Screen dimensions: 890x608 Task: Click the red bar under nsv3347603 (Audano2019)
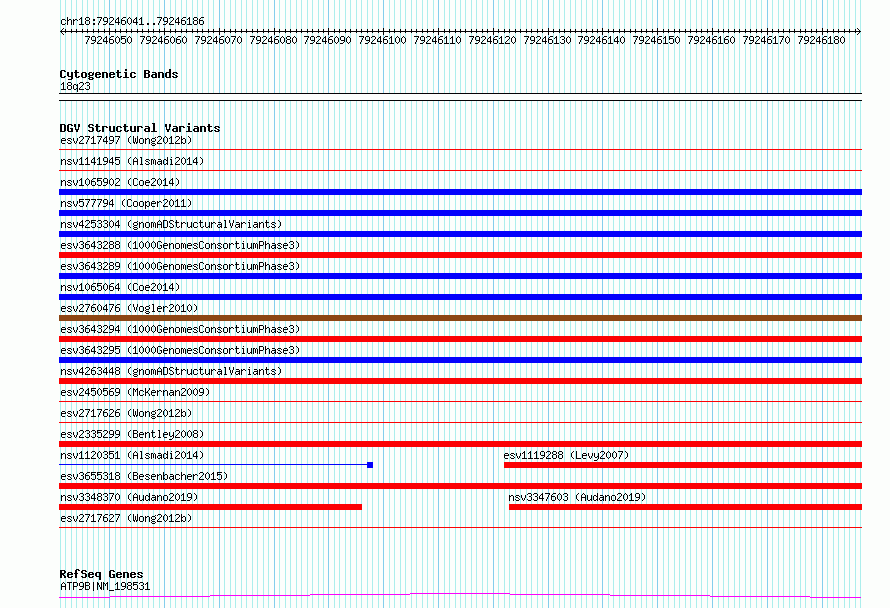686,507
